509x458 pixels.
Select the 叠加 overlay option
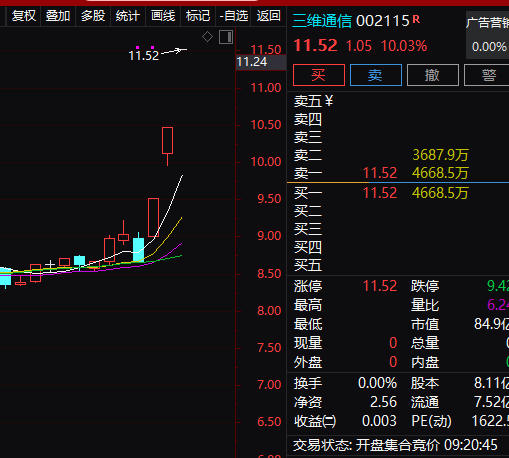[58, 16]
